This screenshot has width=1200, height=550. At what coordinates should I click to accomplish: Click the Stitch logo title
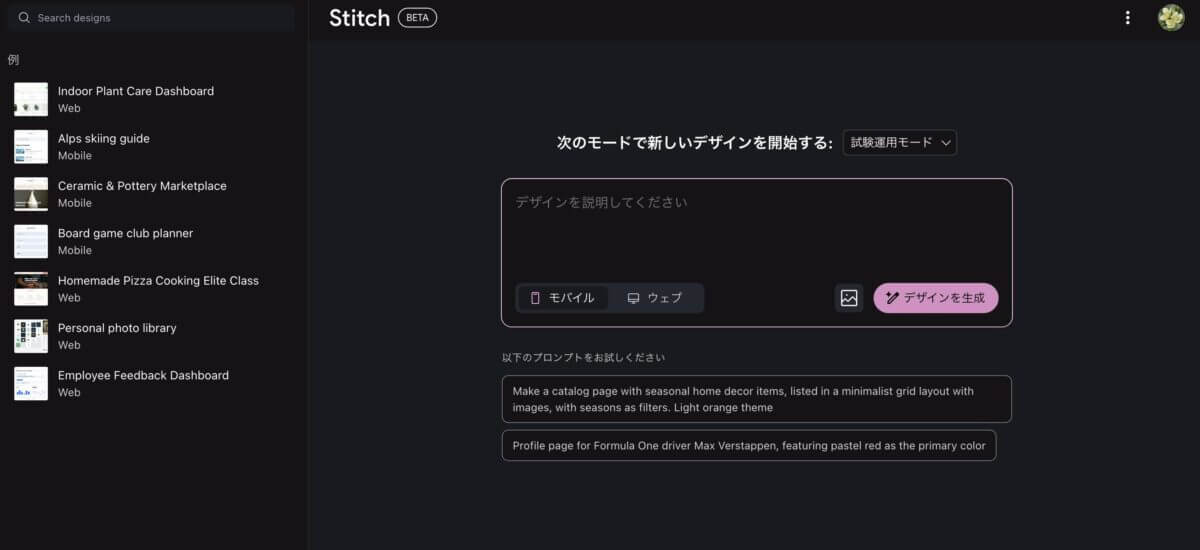click(x=359, y=18)
